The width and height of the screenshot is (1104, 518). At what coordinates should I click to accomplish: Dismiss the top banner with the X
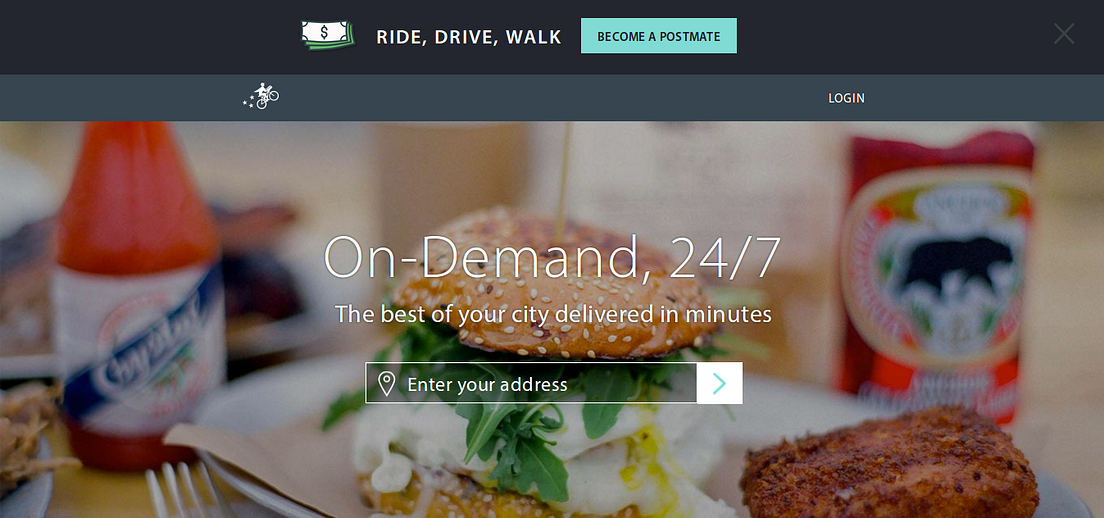(x=1063, y=34)
